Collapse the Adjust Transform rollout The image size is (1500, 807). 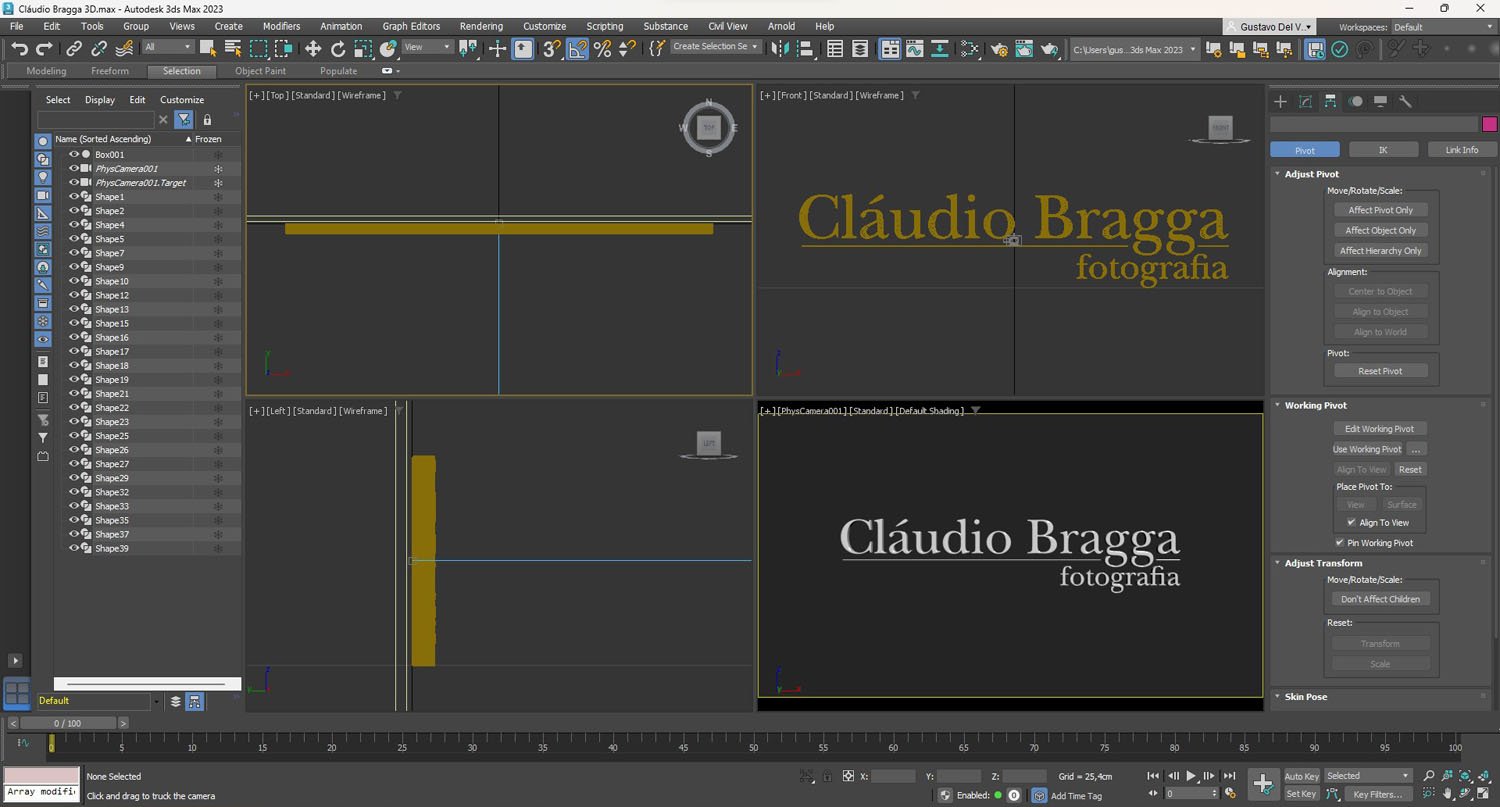point(1323,563)
